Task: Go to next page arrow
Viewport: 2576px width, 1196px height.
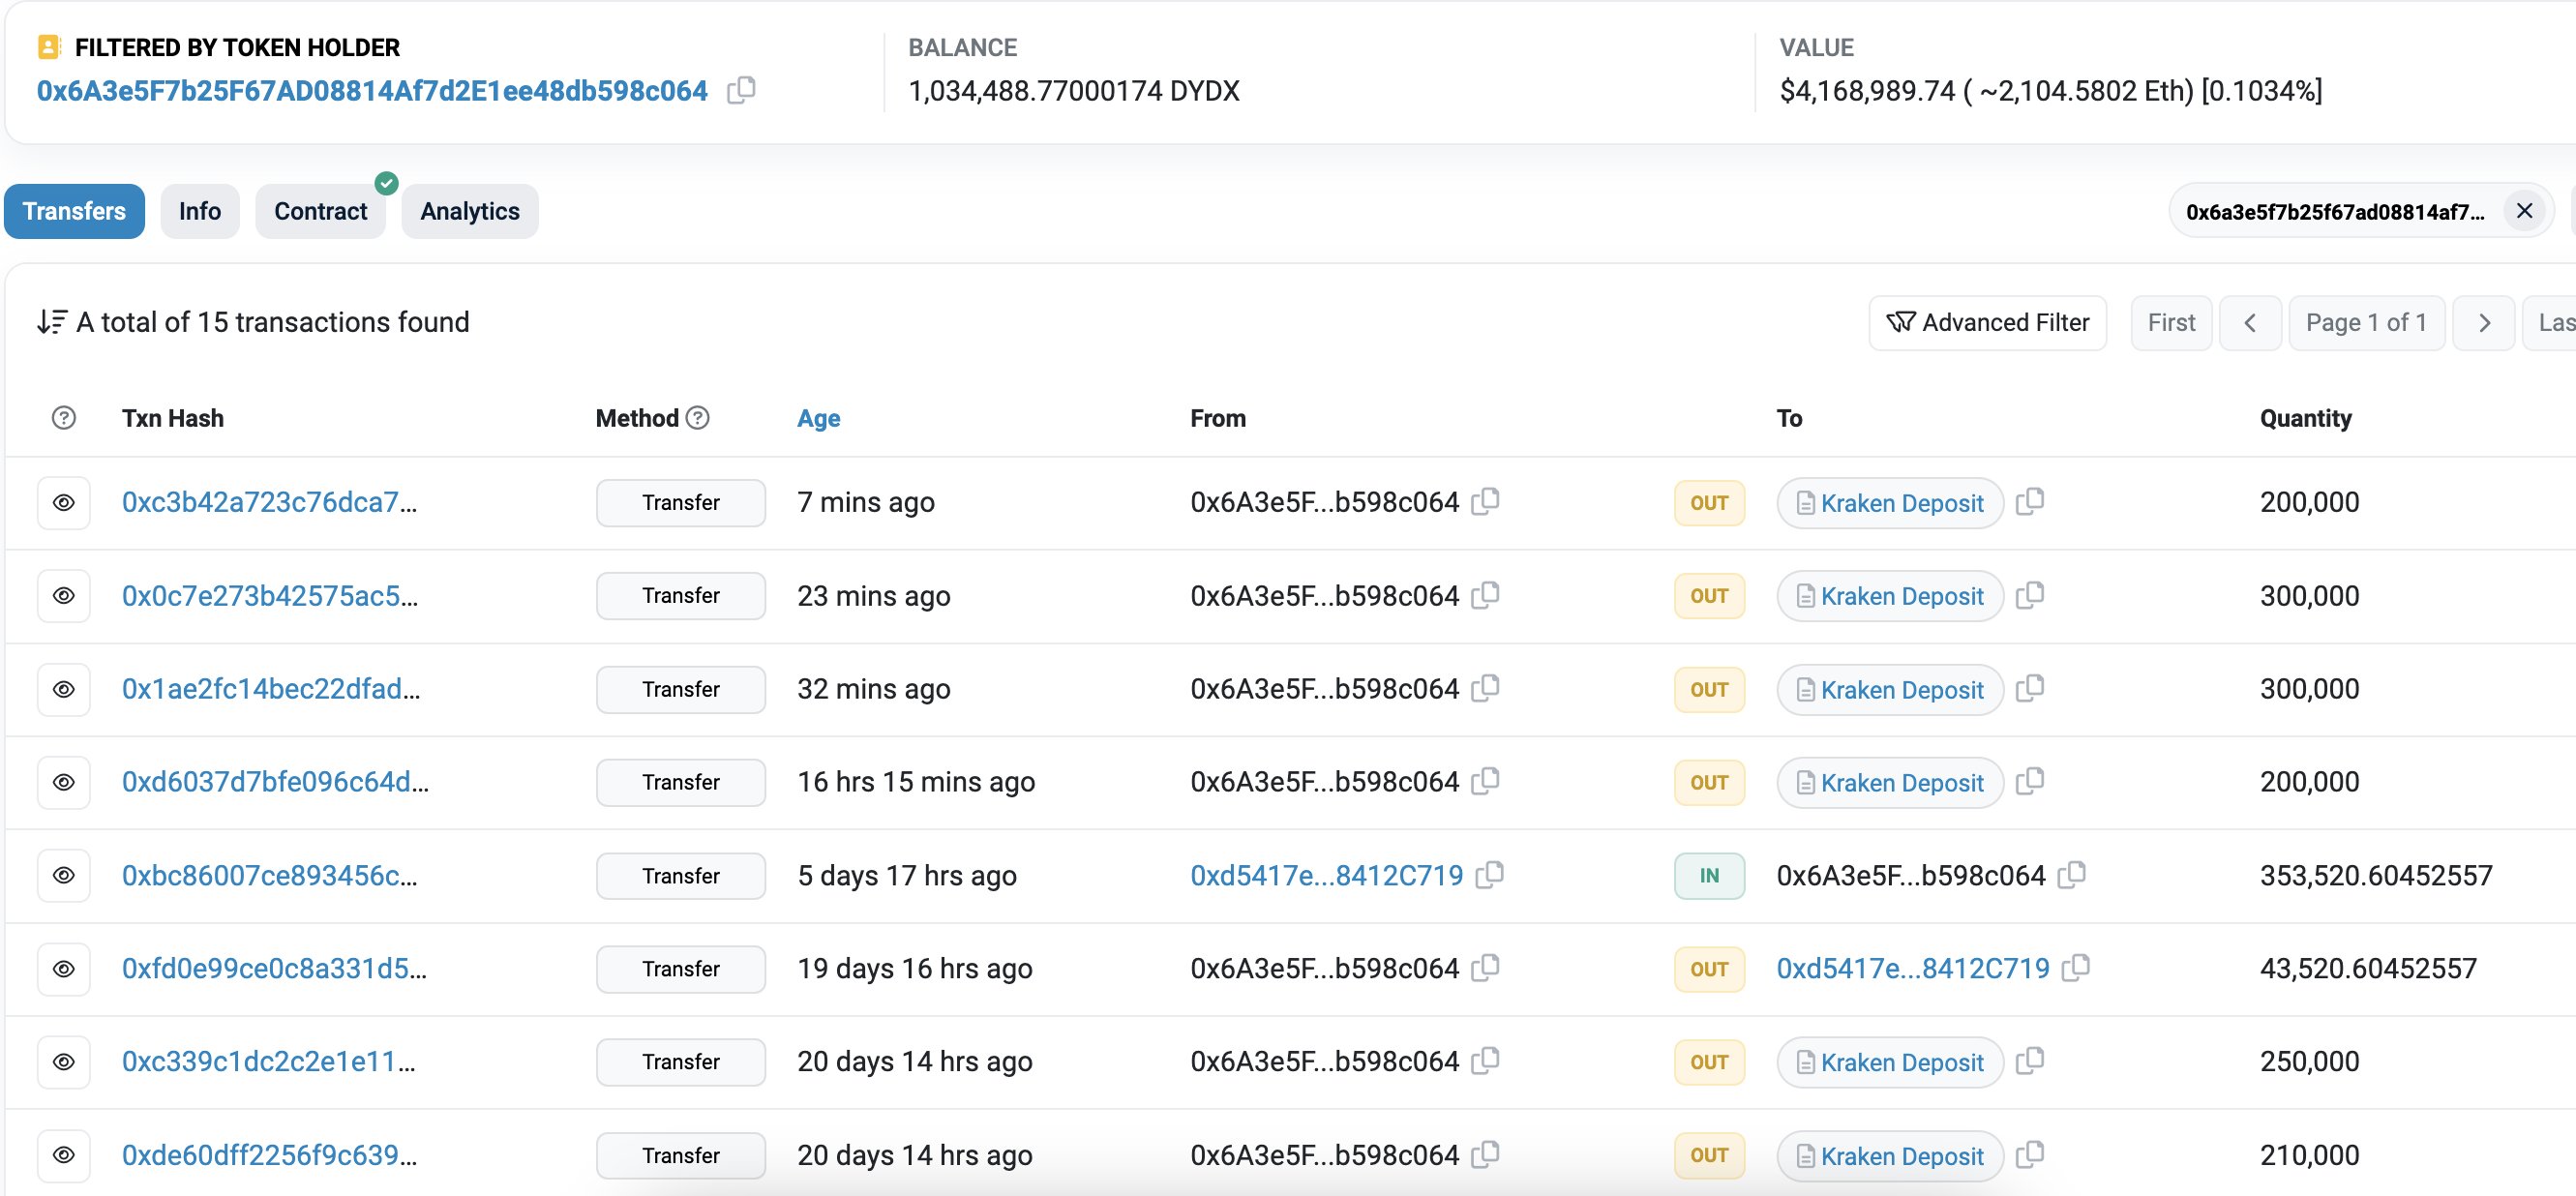Action: coord(2484,323)
